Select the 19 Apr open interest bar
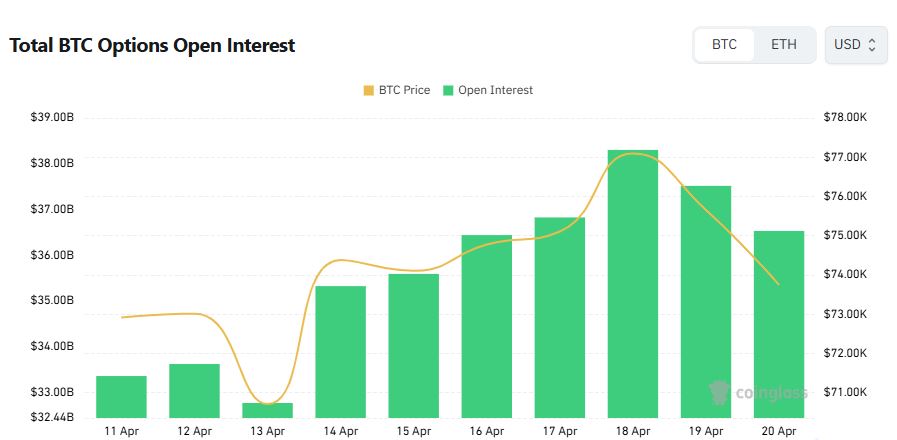The height and width of the screenshot is (440, 897). [x=706, y=301]
